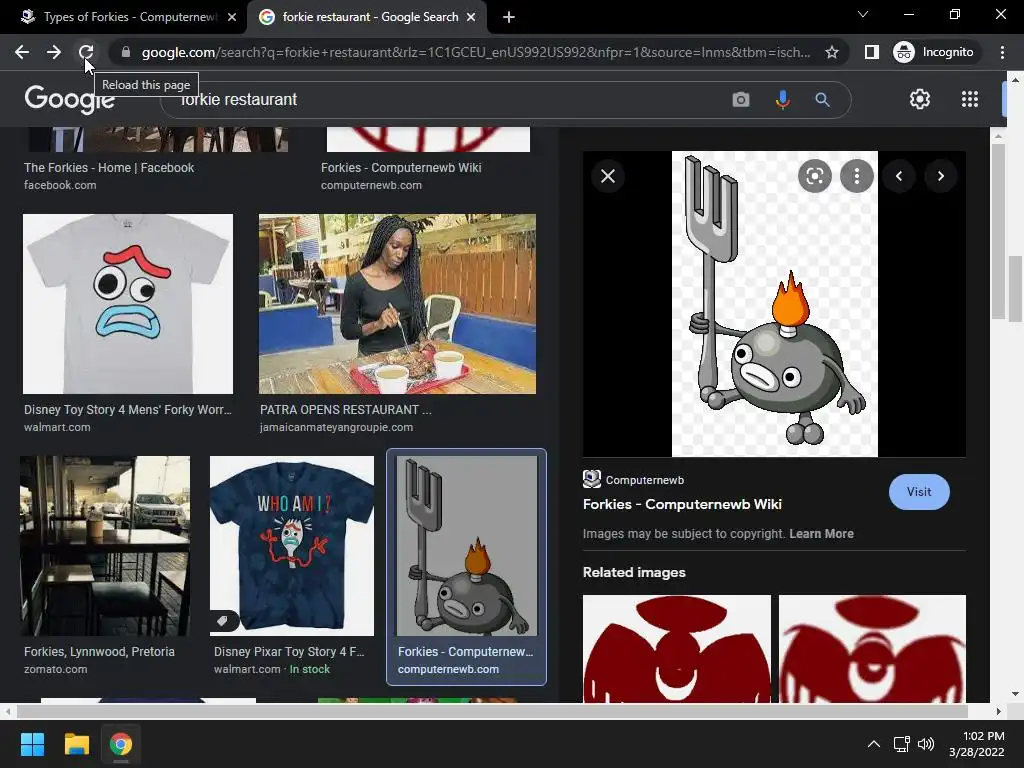Open a new browser tab

pyautogui.click(x=509, y=17)
